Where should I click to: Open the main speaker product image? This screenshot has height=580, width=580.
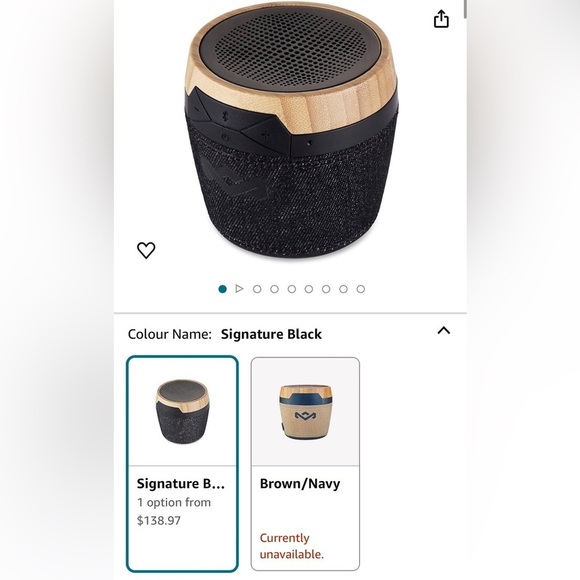[x=291, y=129]
